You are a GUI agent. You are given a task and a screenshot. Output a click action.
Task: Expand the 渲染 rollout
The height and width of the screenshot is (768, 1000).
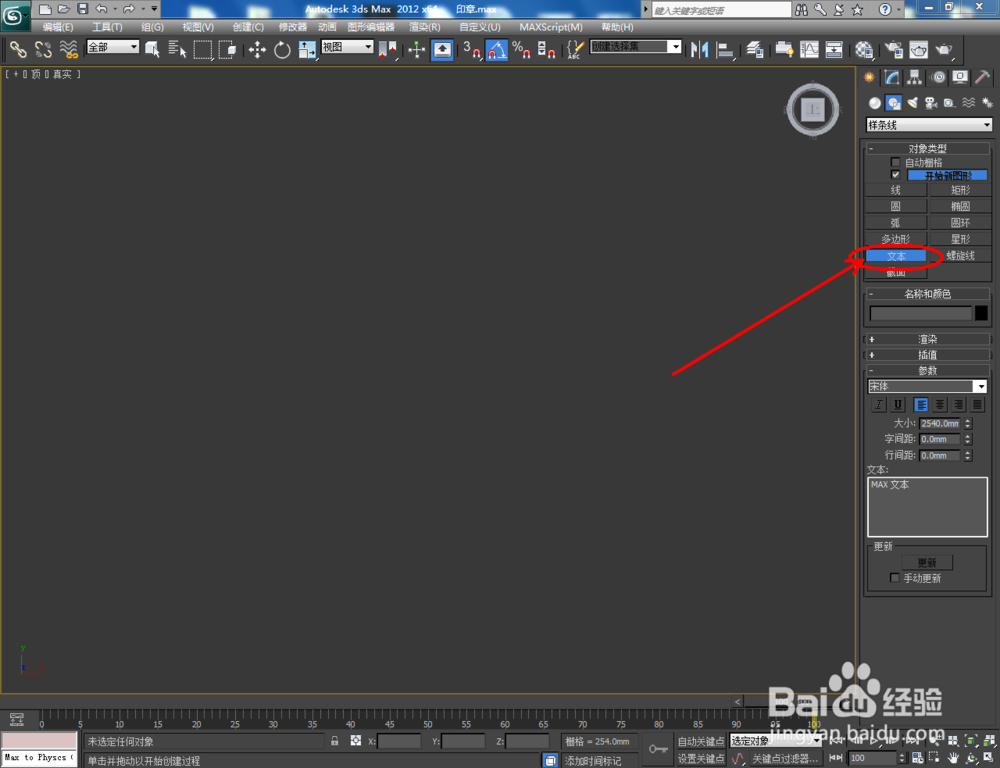[927, 339]
